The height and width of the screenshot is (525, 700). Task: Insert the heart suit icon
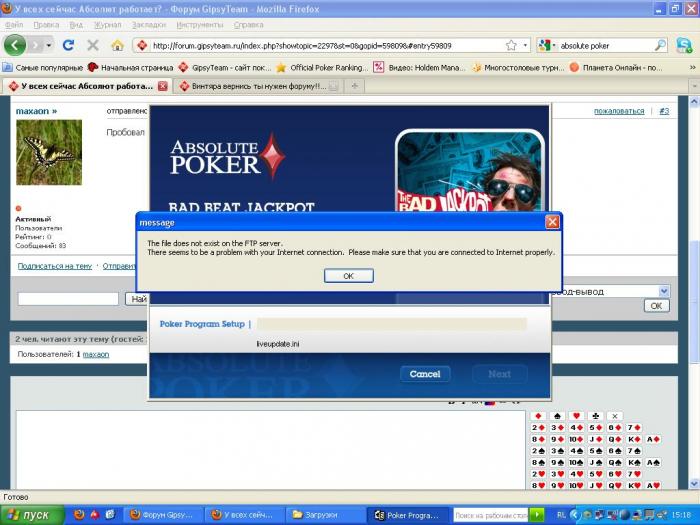coord(576,416)
